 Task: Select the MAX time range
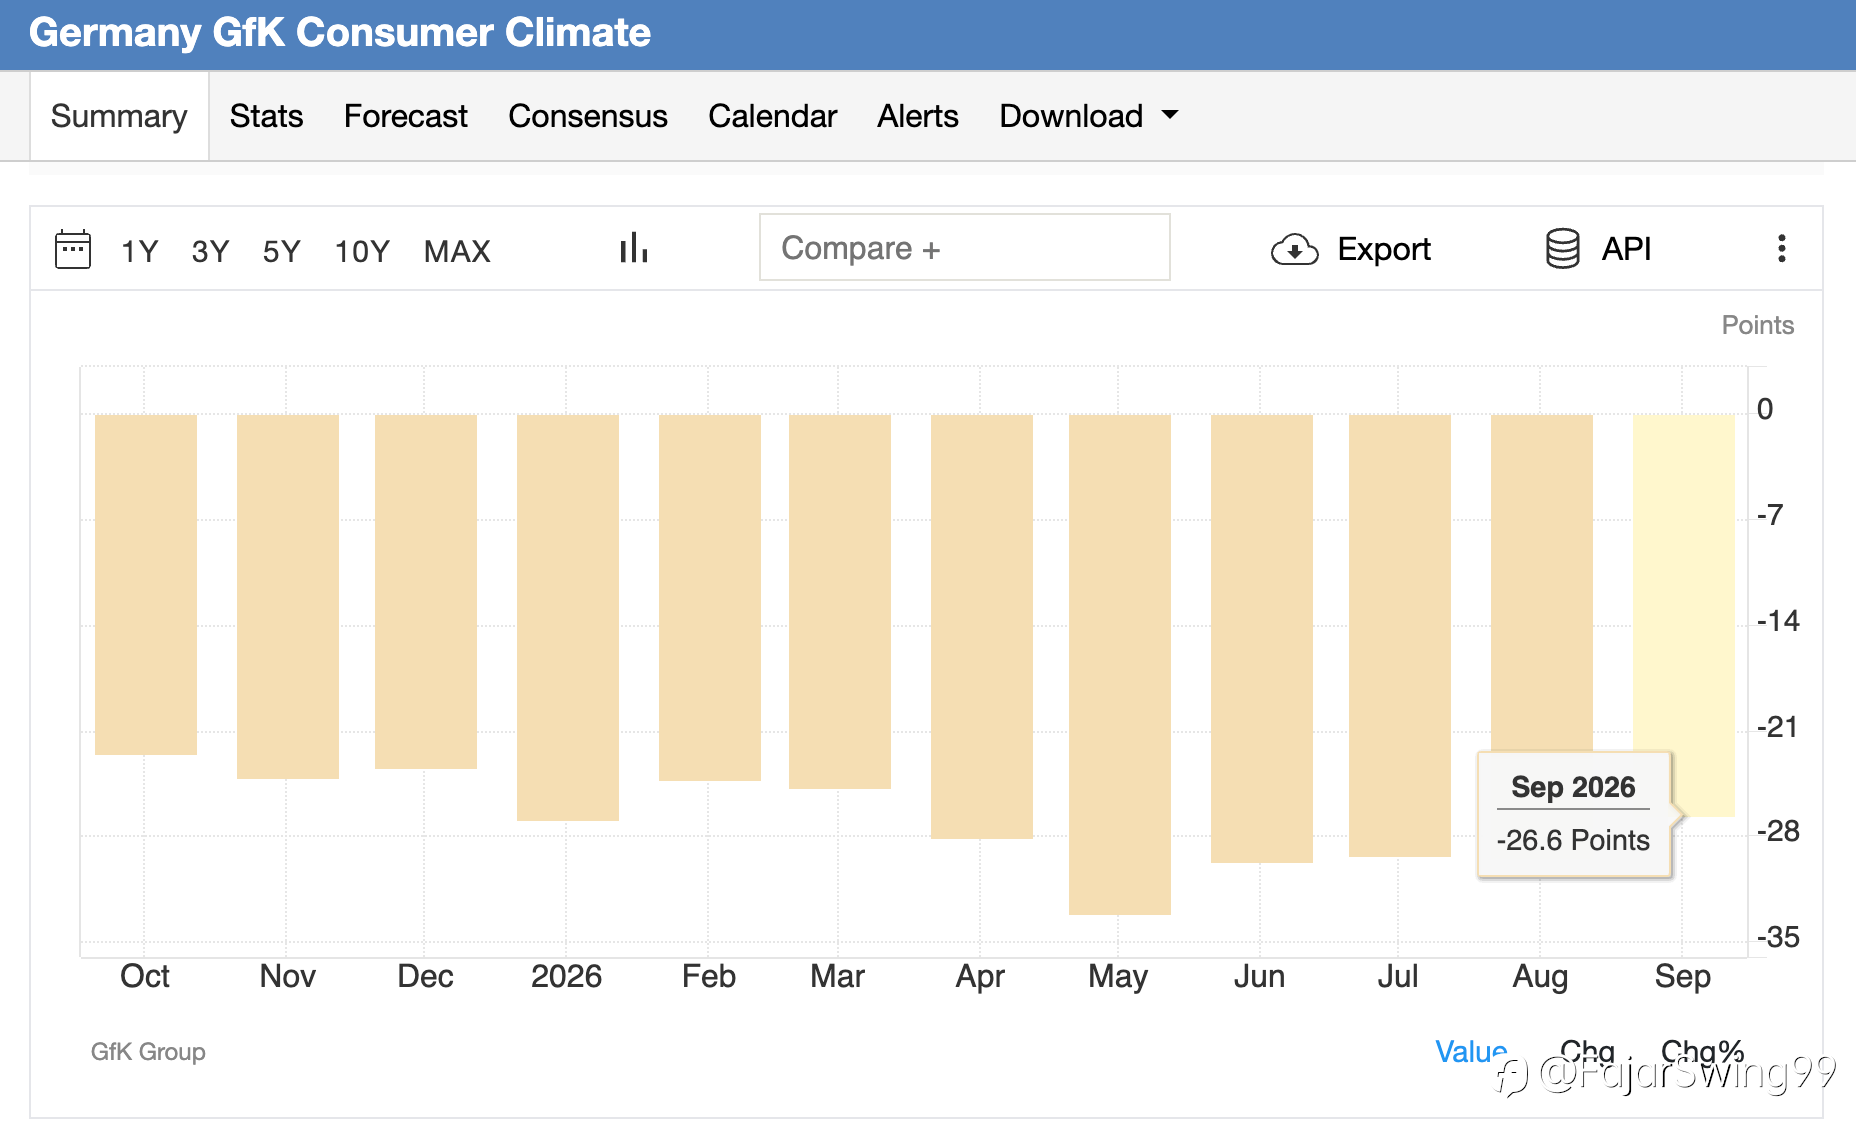tap(457, 251)
